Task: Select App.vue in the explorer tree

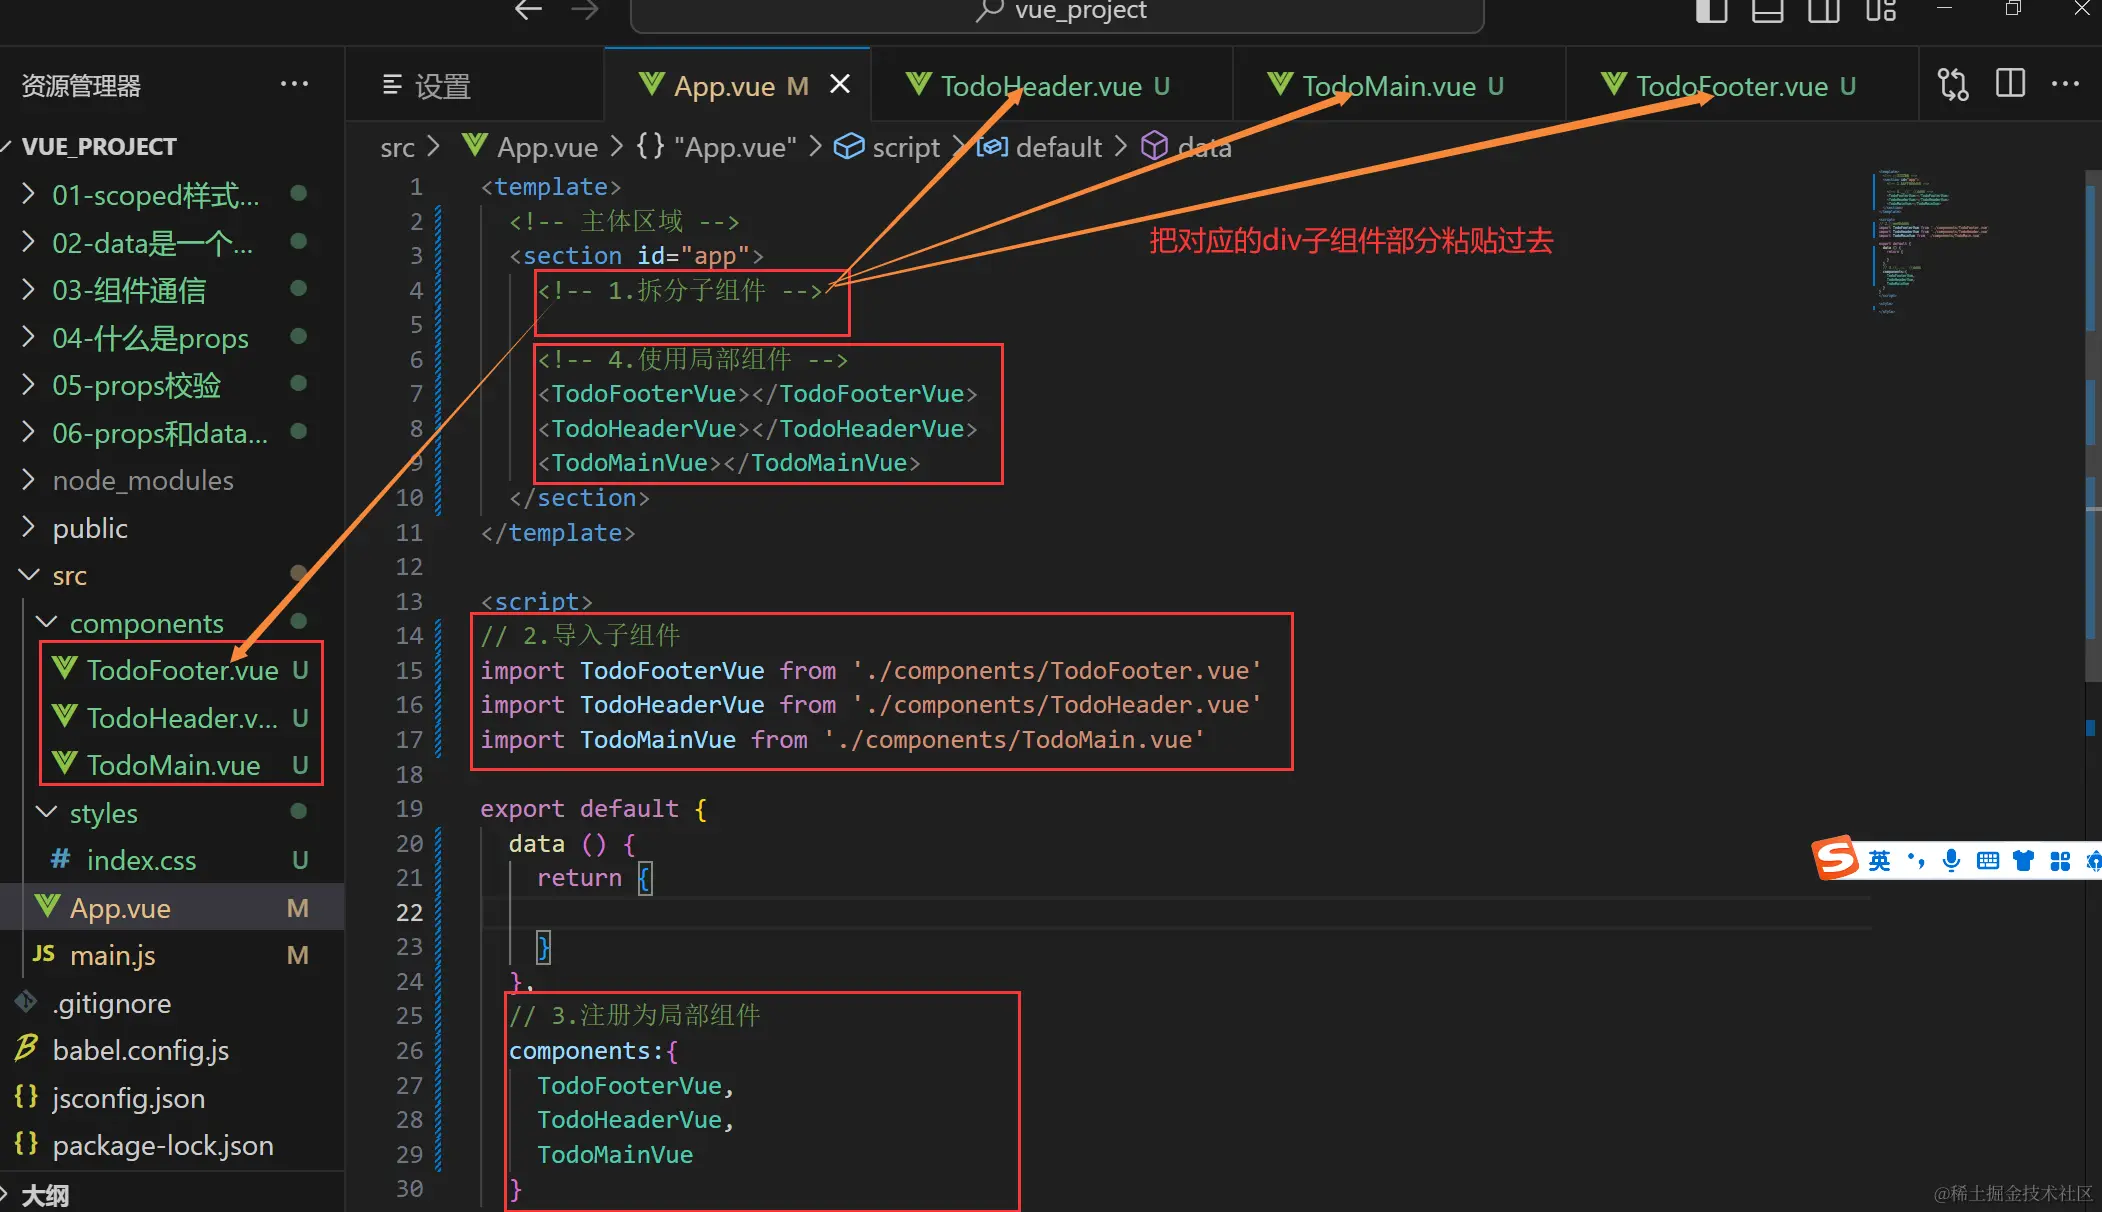Action: 172,908
